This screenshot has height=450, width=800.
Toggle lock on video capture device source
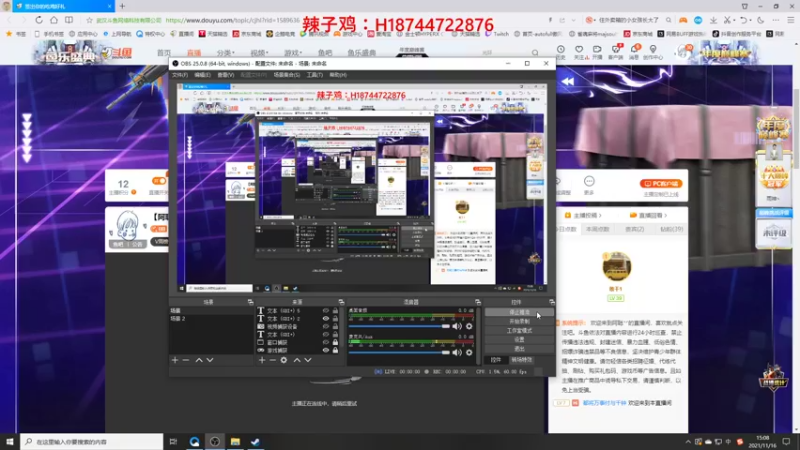click(335, 327)
